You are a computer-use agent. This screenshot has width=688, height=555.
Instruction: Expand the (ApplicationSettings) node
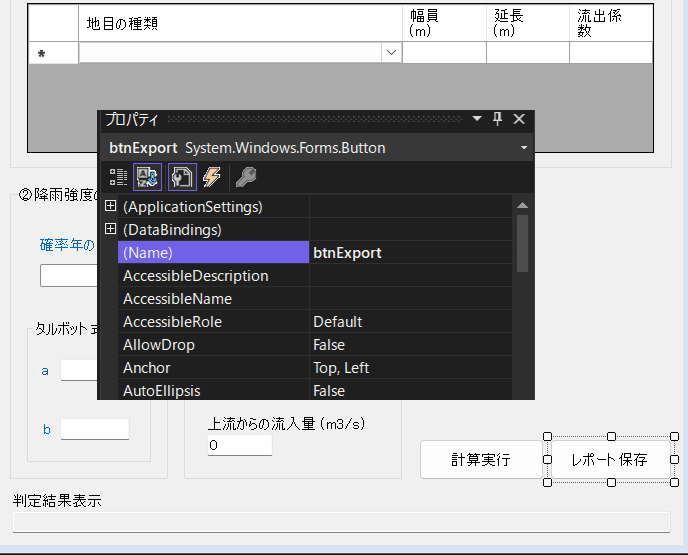tap(110, 207)
